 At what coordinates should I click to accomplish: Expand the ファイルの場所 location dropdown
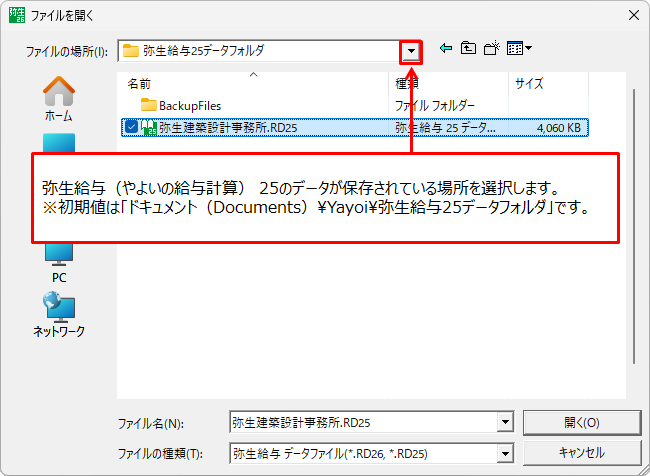coord(410,50)
